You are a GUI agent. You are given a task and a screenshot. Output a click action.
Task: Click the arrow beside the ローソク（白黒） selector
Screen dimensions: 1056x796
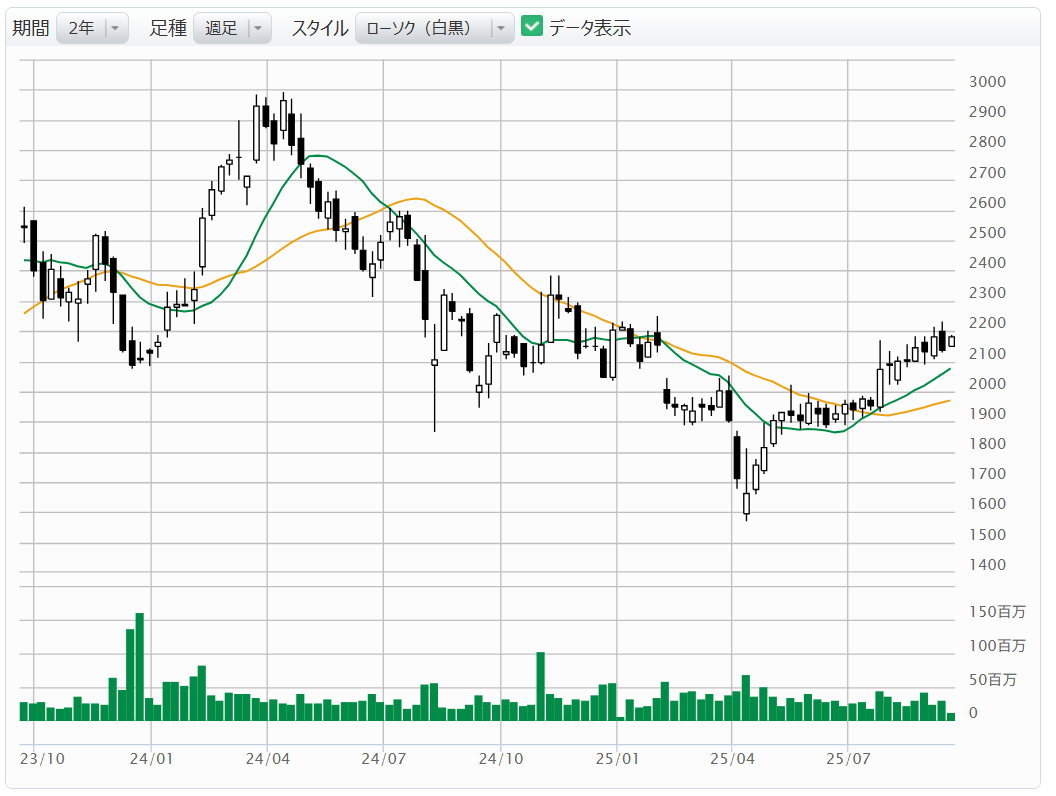click(501, 28)
